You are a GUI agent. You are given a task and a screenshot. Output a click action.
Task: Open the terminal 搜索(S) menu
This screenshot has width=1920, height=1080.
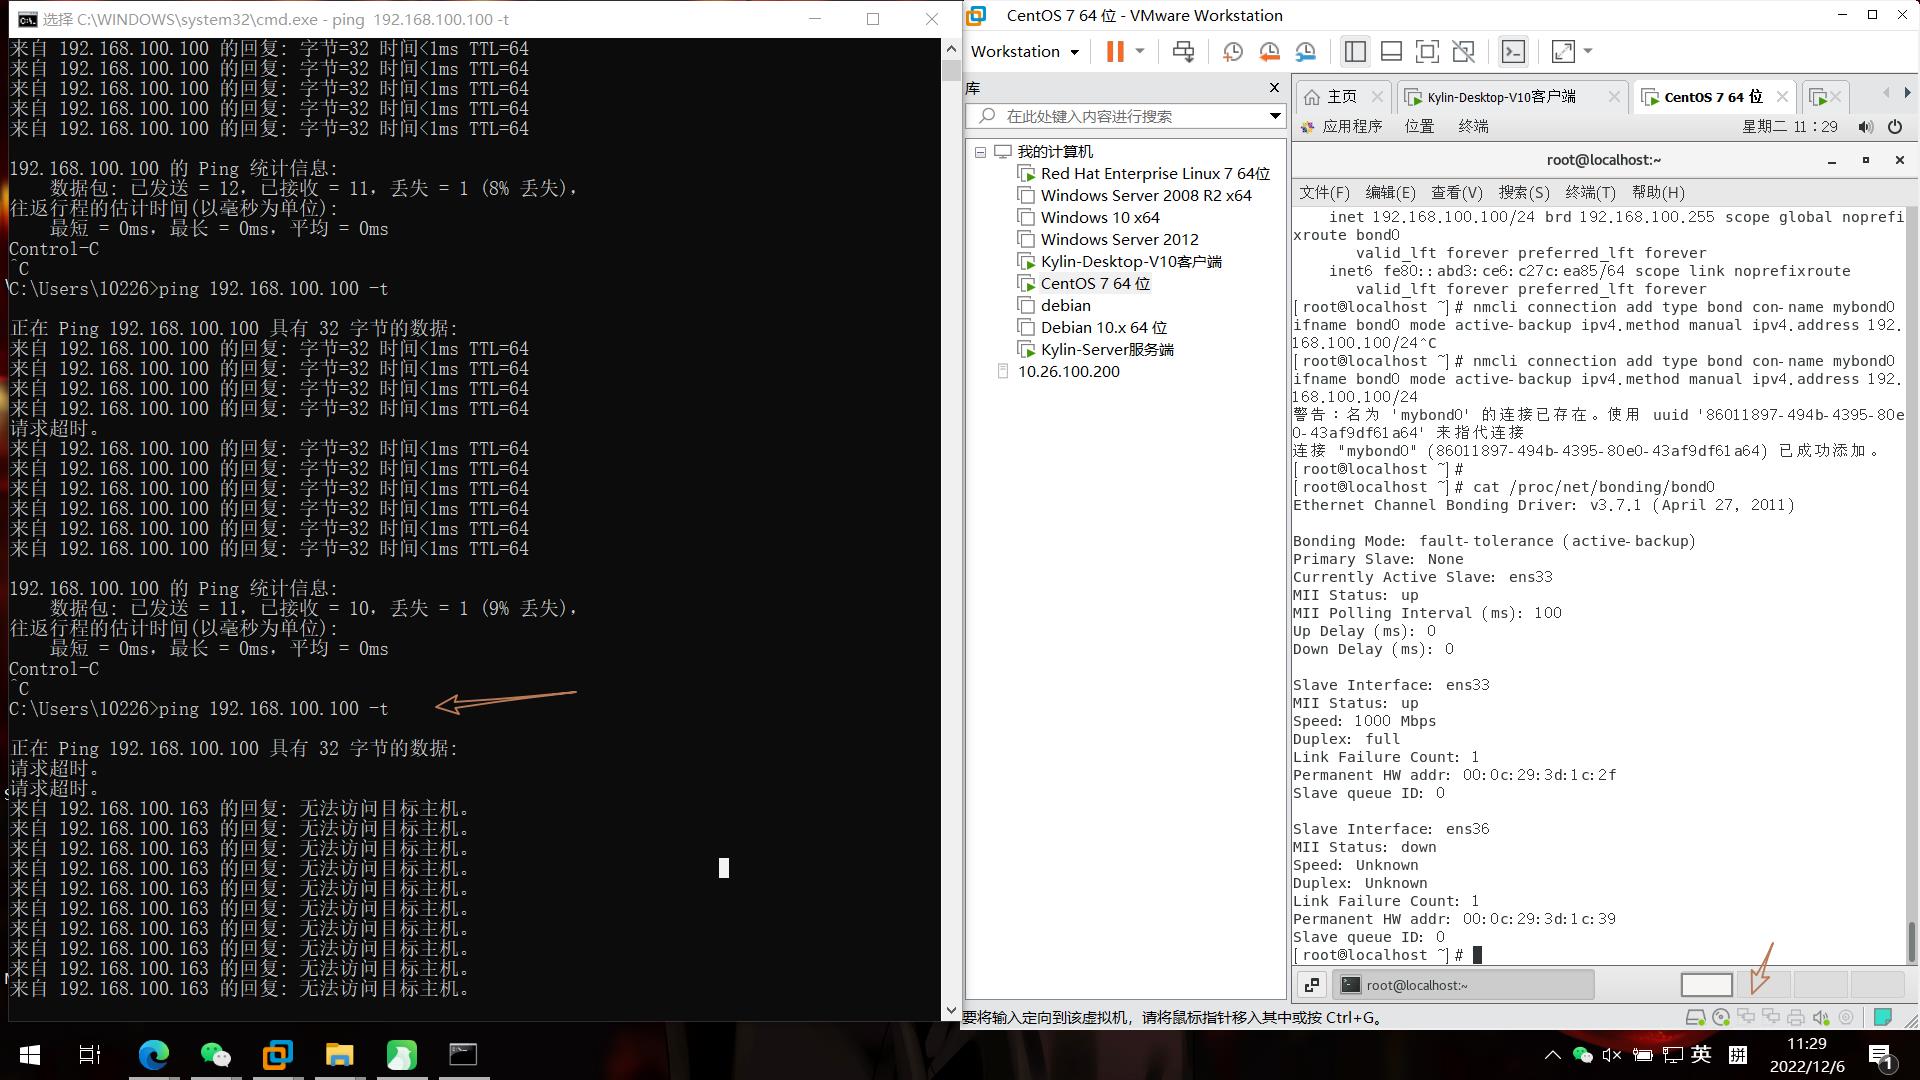(x=1523, y=193)
